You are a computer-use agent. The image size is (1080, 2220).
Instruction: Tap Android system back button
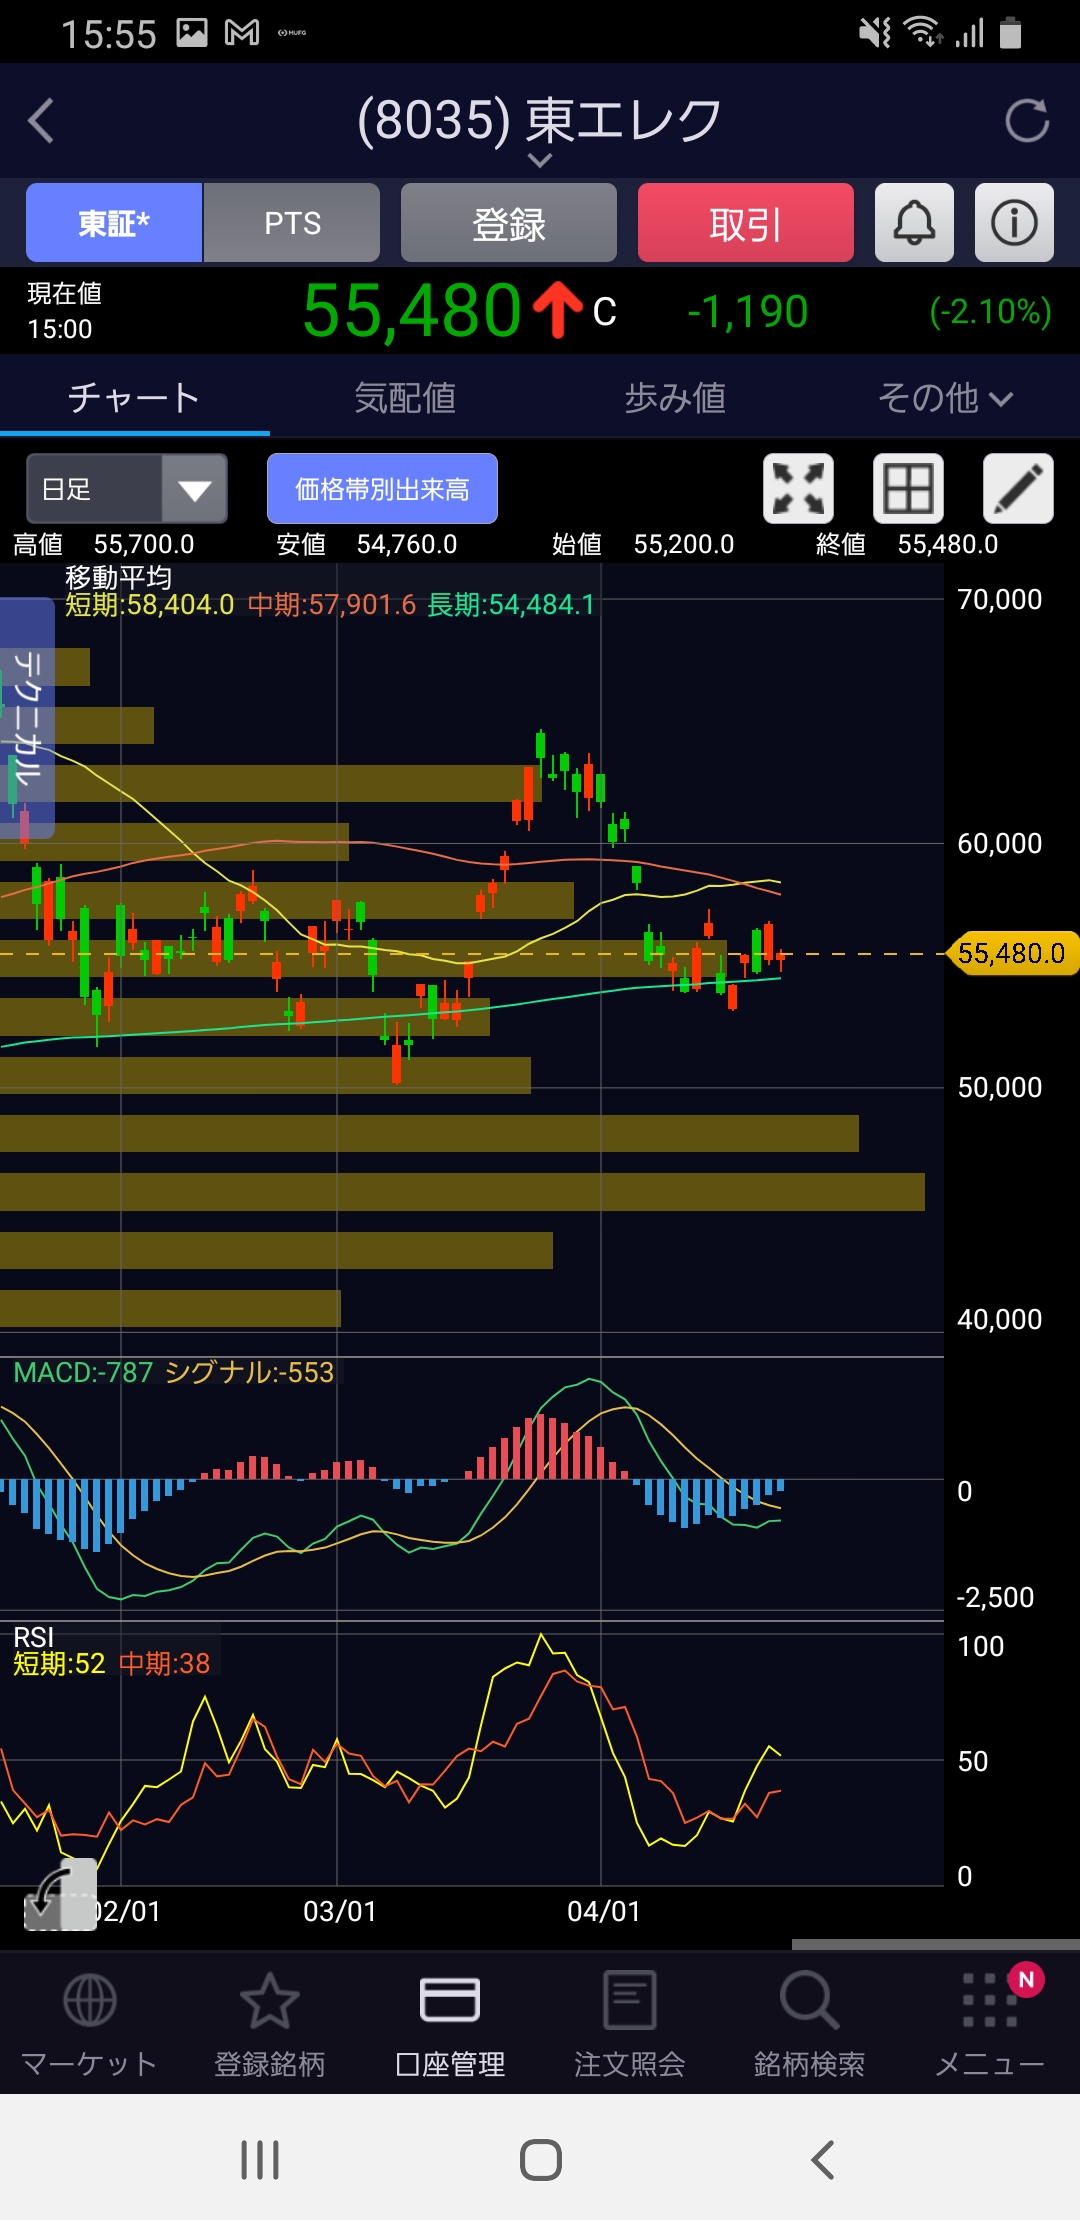click(x=822, y=2160)
